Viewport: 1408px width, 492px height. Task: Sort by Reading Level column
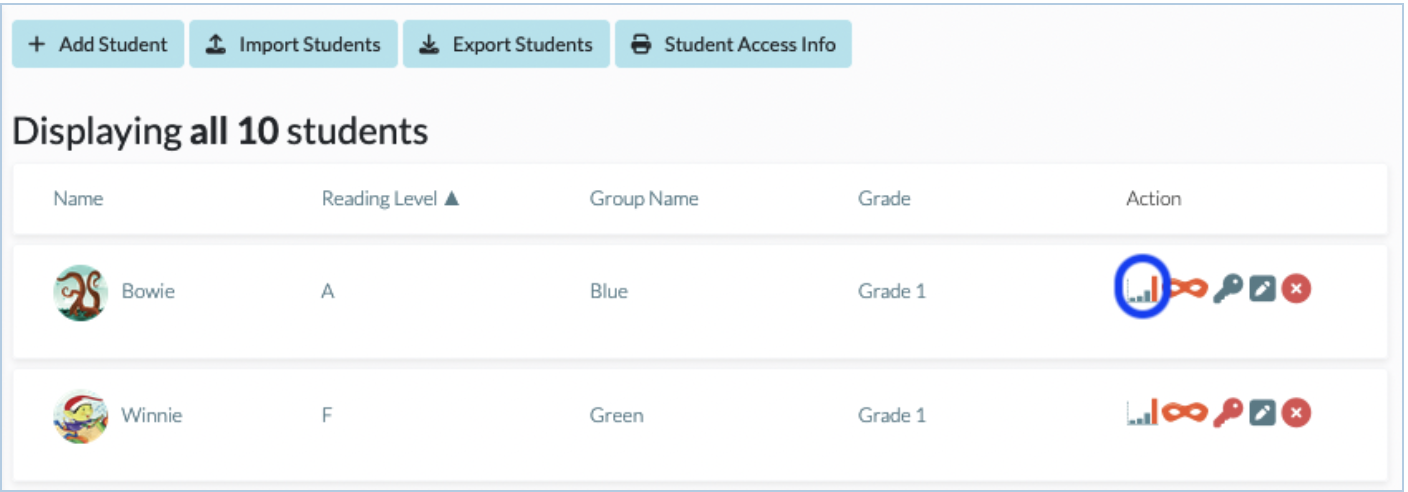pos(391,198)
